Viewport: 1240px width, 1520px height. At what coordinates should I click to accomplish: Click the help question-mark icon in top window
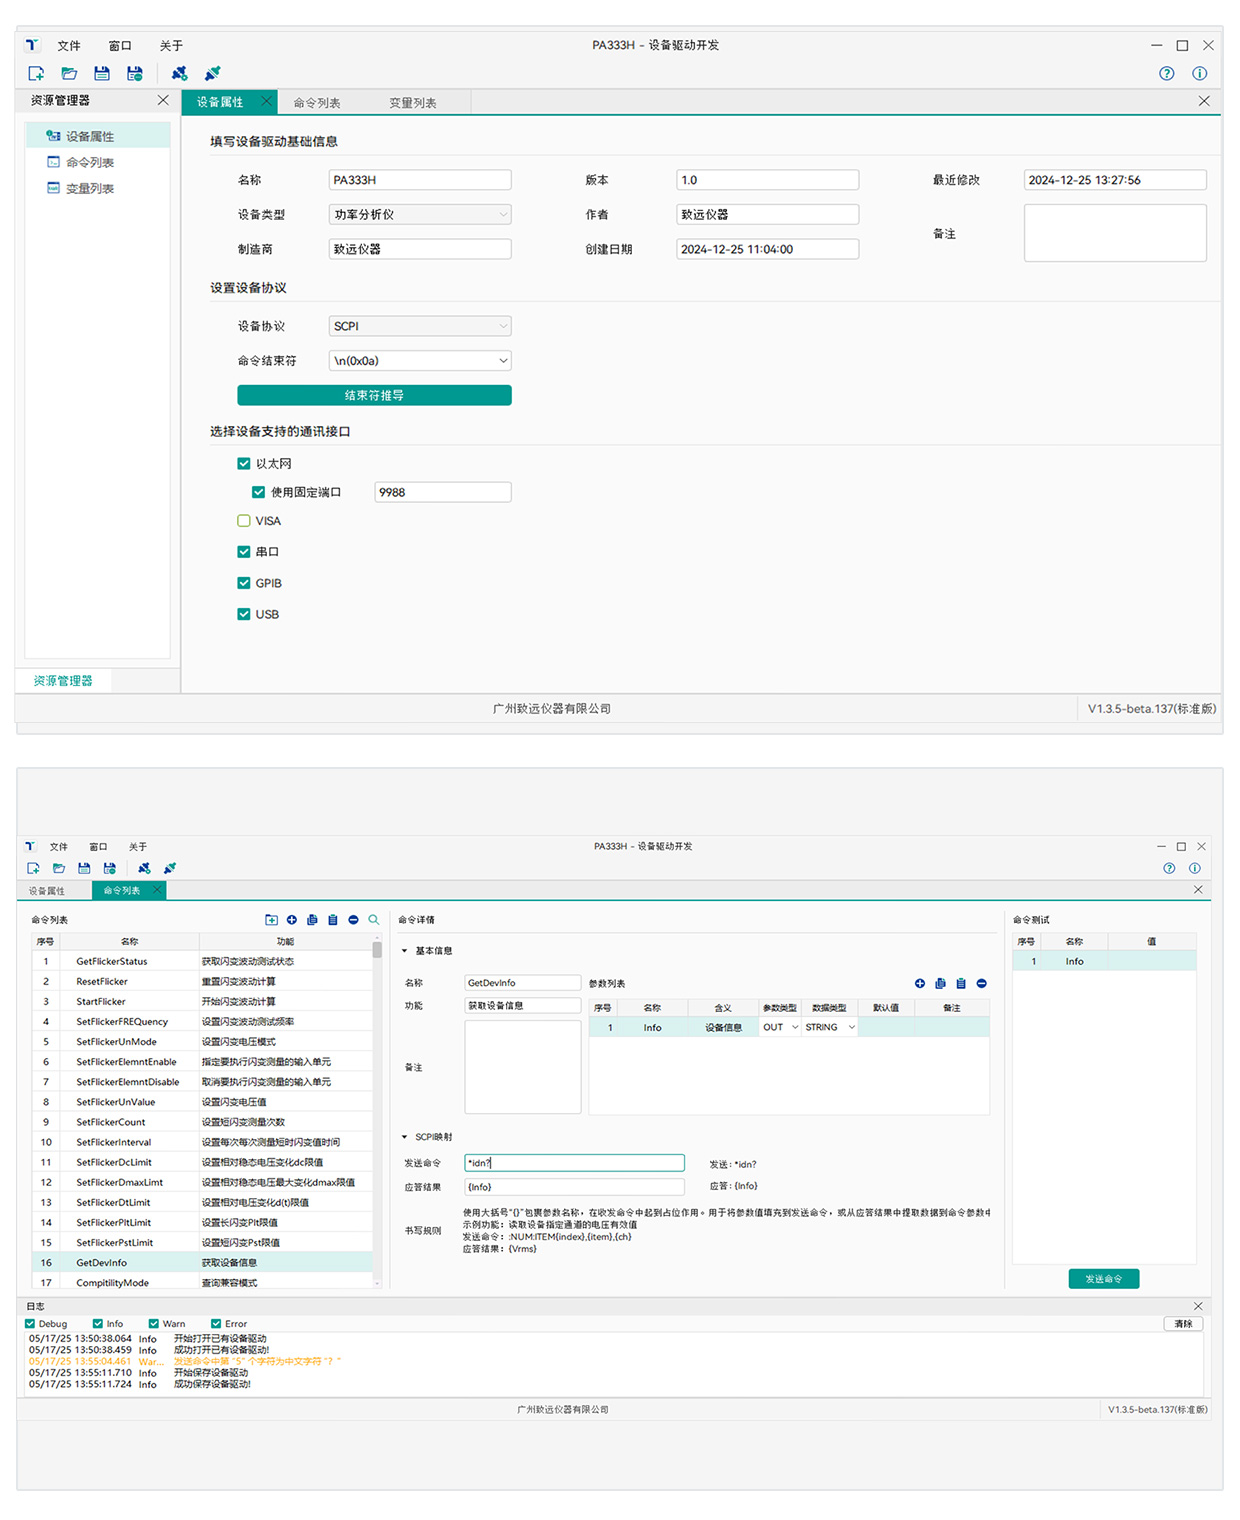point(1166,74)
